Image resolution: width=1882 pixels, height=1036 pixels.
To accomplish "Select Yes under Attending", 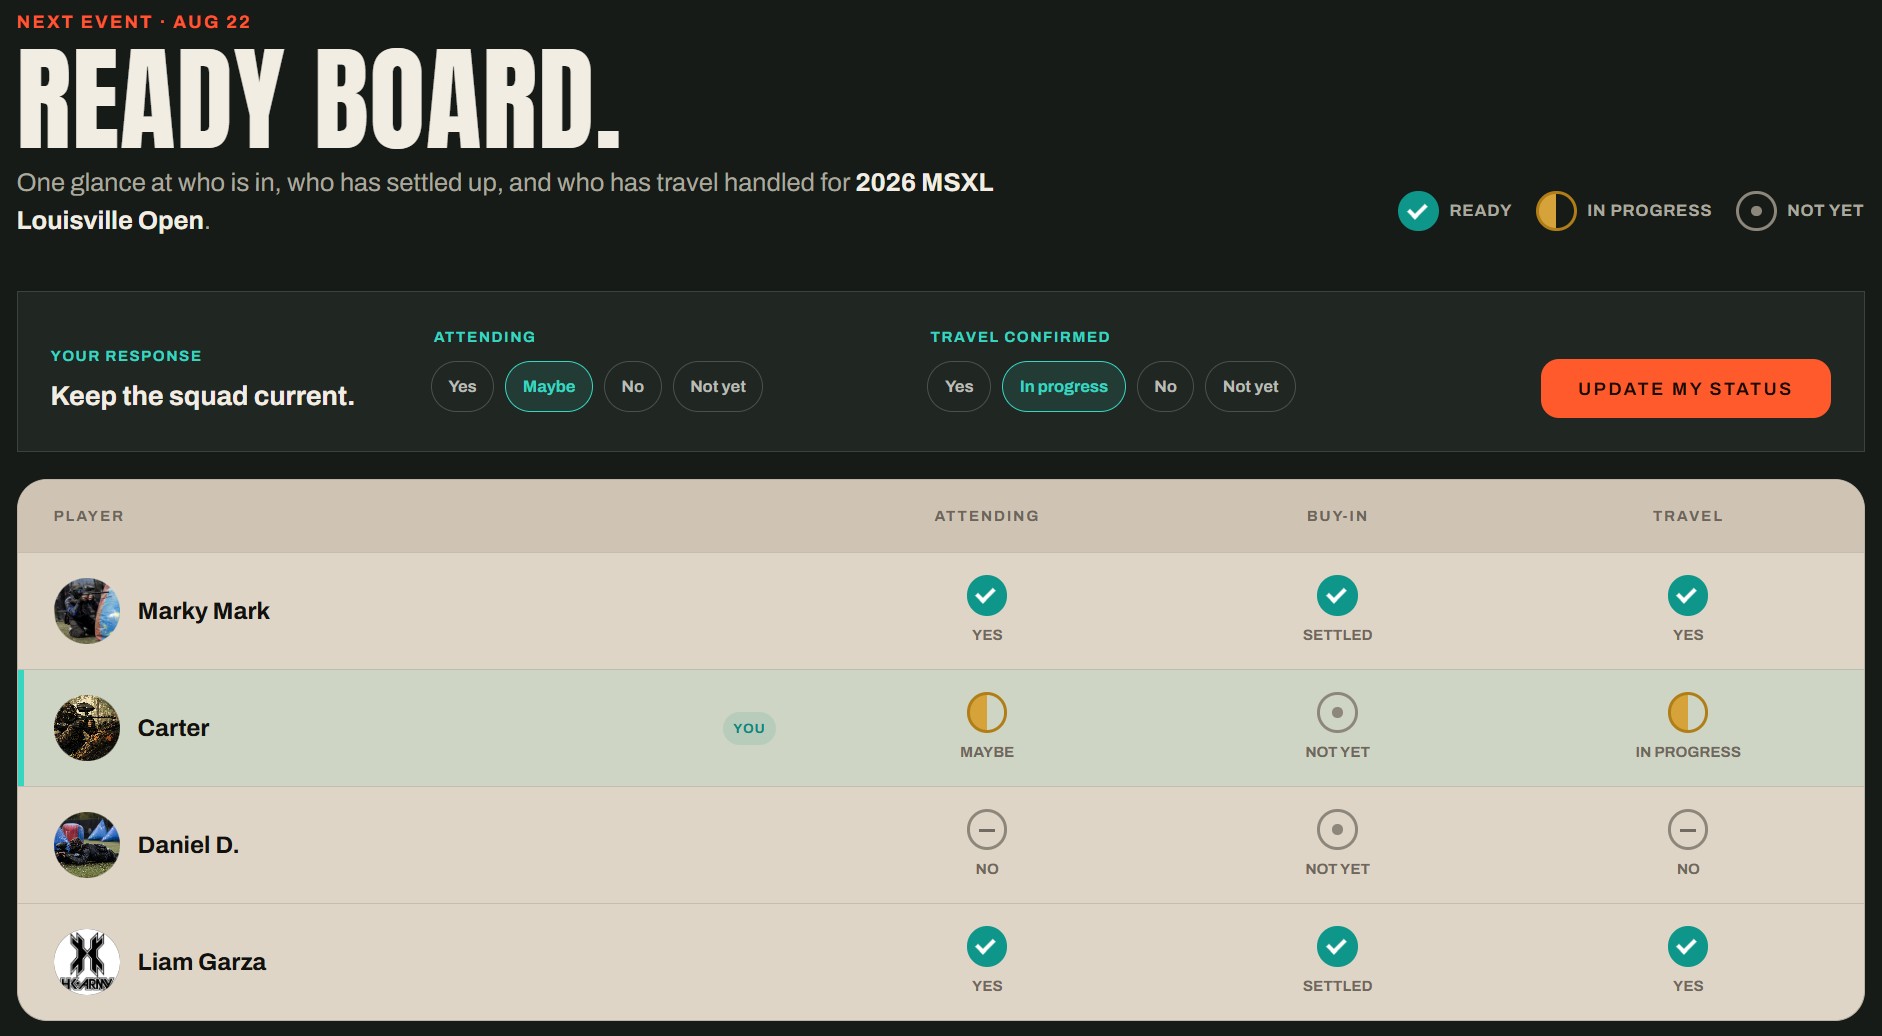I will pyautogui.click(x=462, y=387).
